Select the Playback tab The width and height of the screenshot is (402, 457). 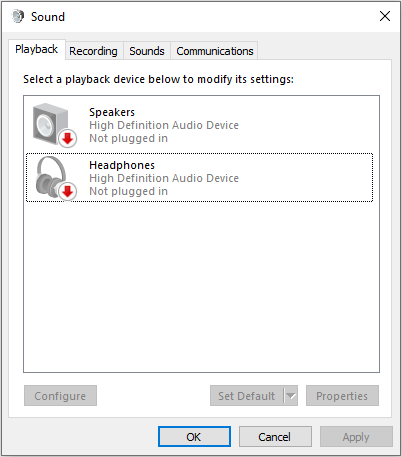pos(37,49)
